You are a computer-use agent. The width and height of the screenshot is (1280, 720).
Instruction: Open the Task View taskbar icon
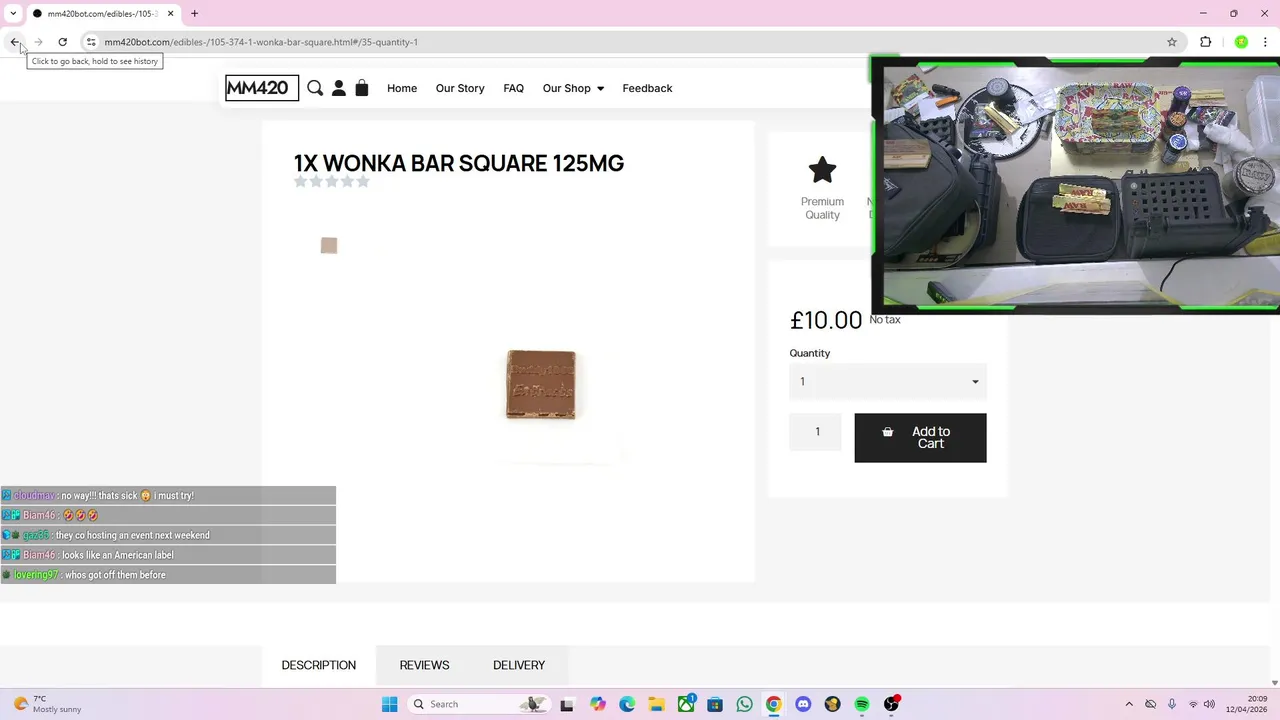point(567,704)
